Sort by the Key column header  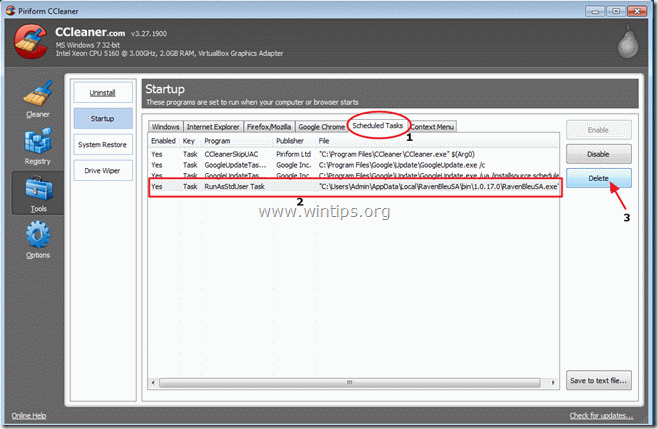[x=189, y=141]
